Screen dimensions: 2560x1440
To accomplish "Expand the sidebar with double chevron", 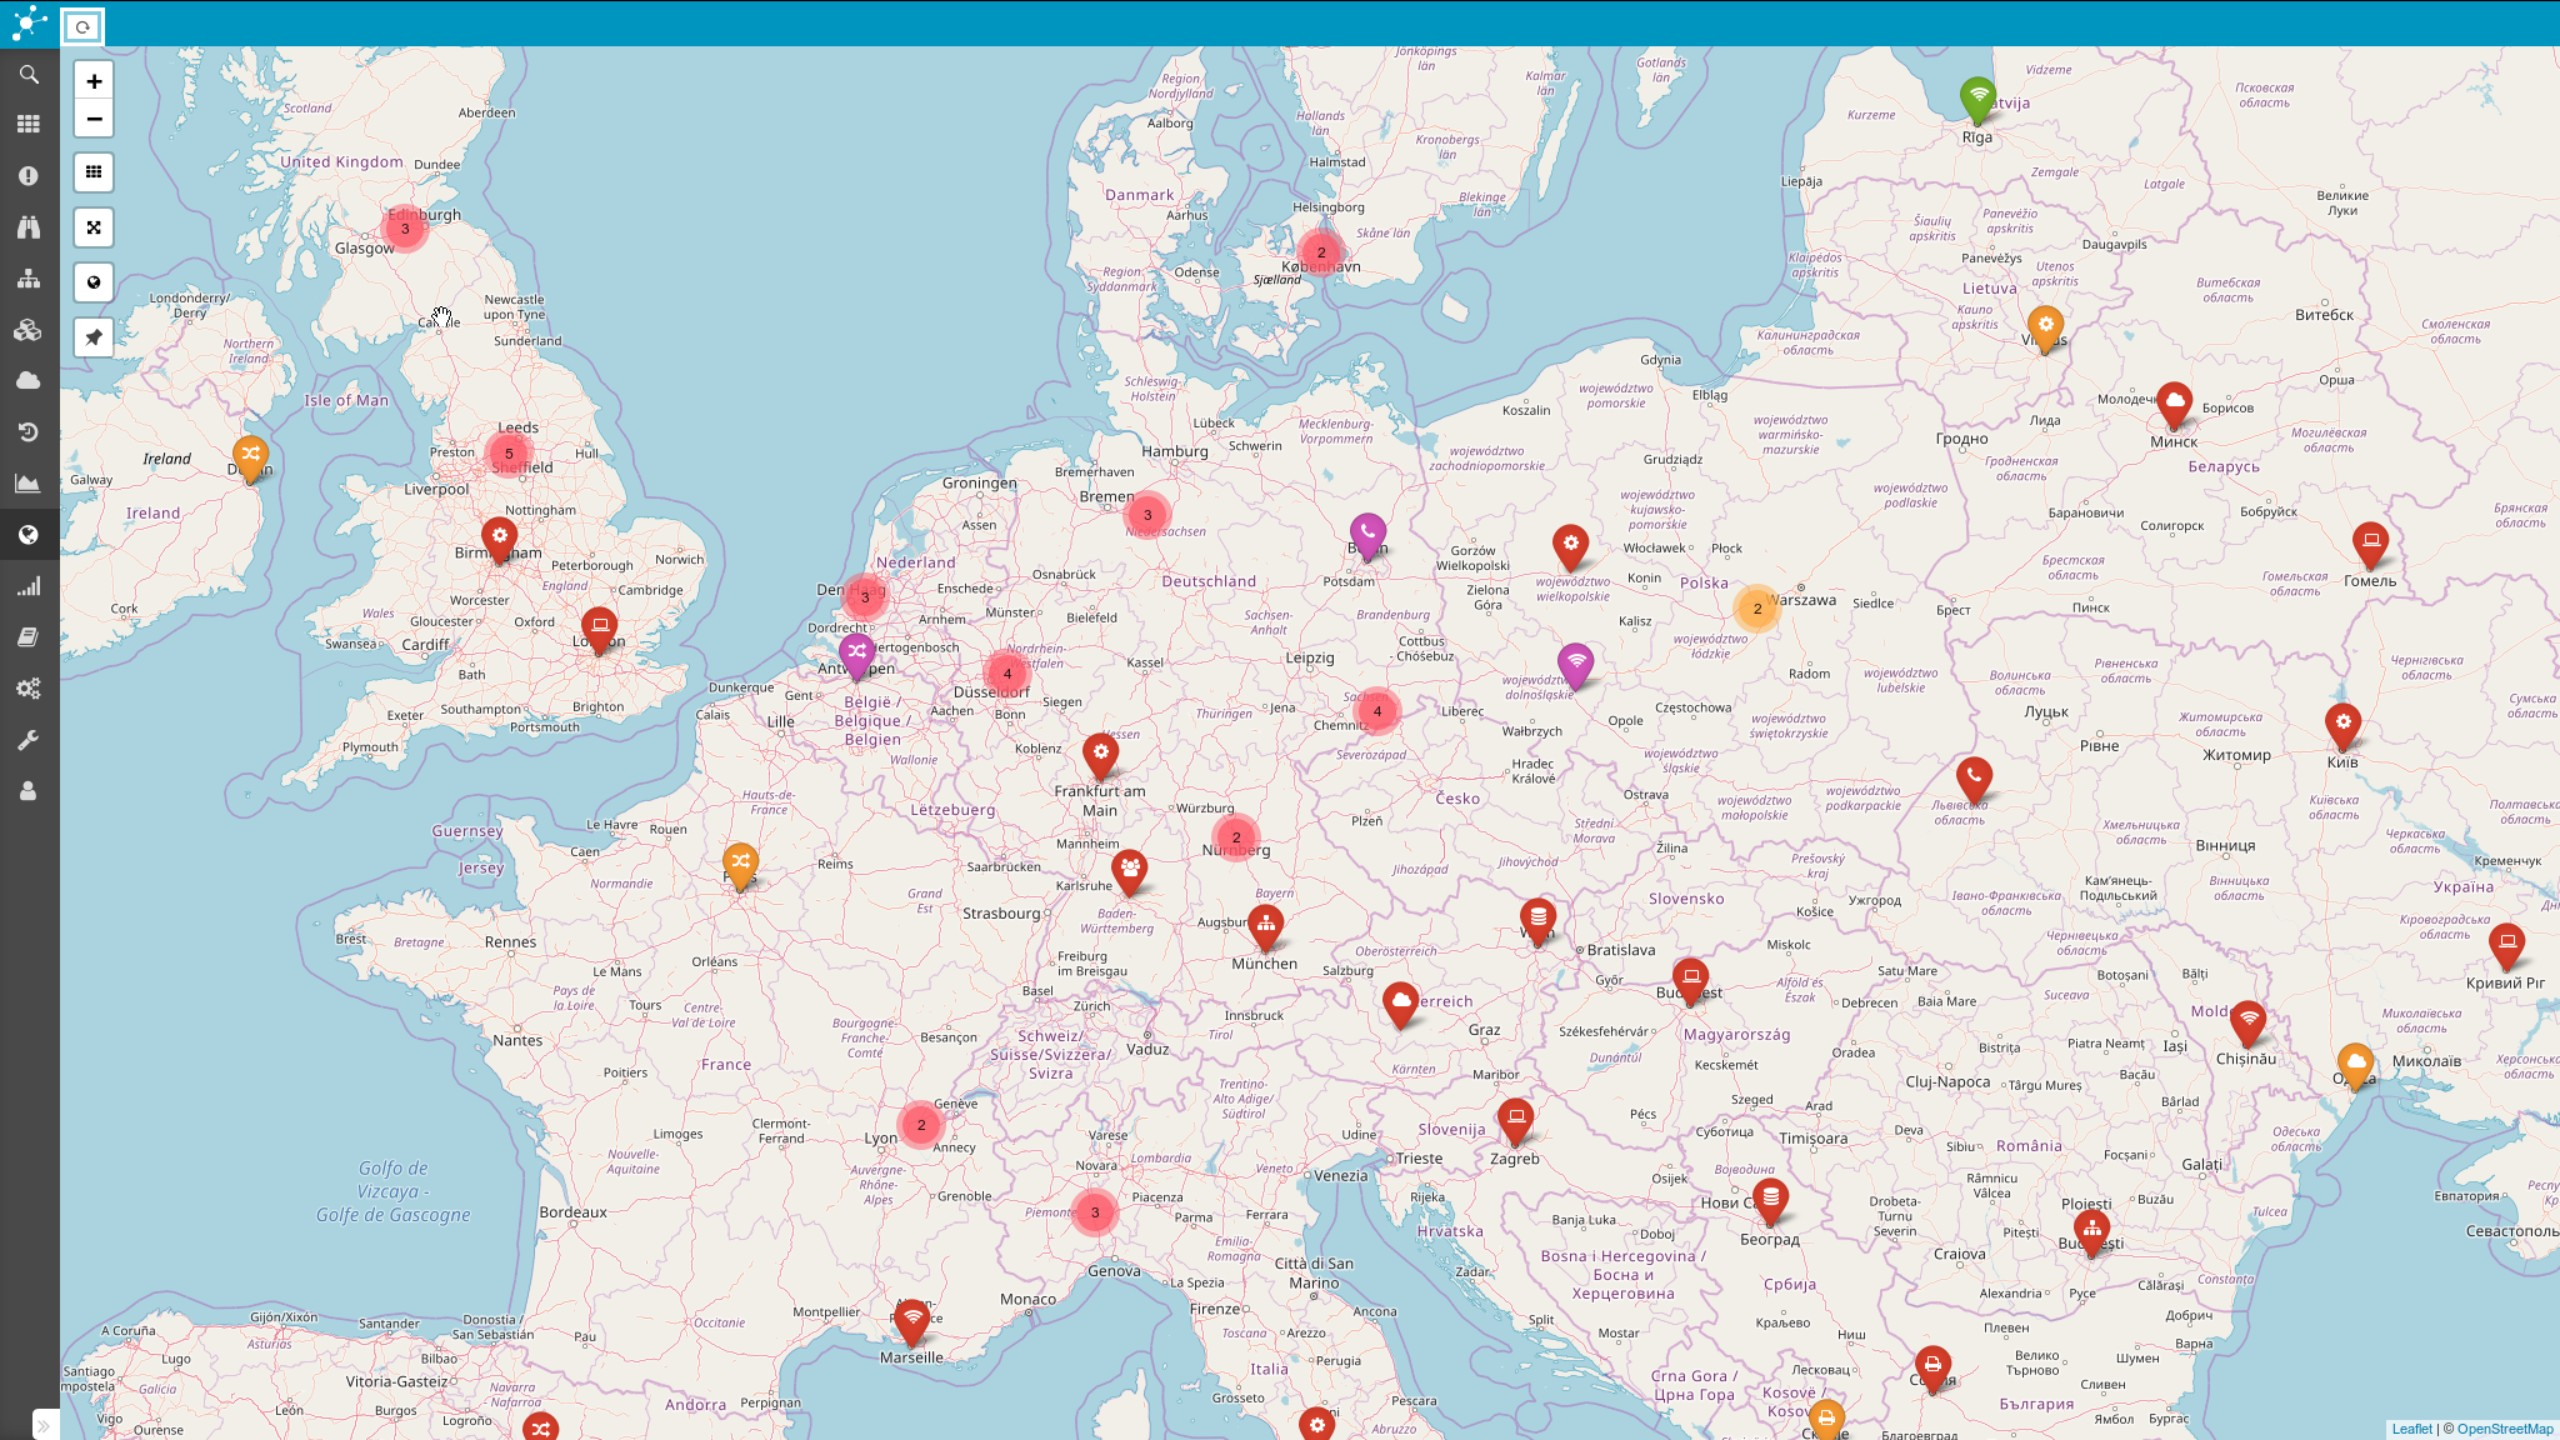I will tap(44, 1426).
